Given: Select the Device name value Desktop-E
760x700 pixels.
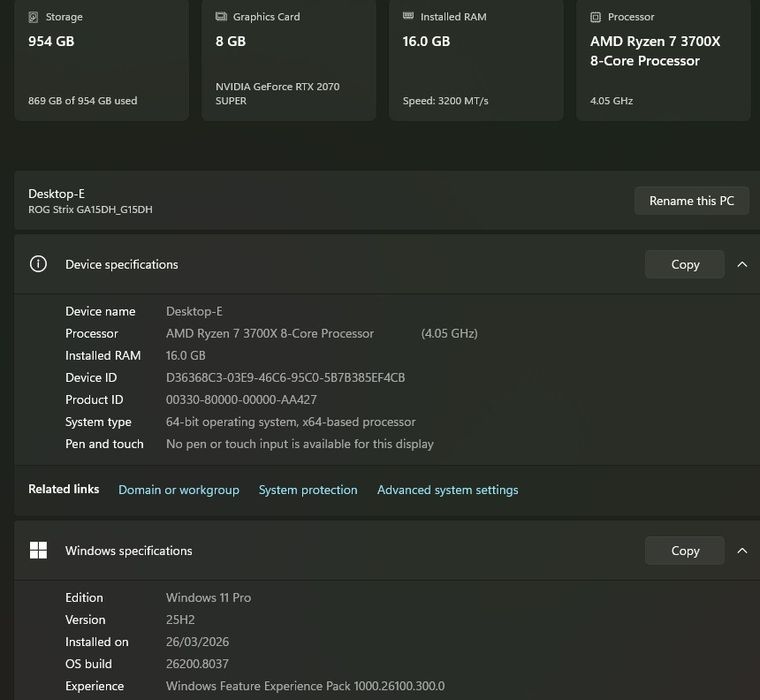Looking at the screenshot, I should 194,311.
